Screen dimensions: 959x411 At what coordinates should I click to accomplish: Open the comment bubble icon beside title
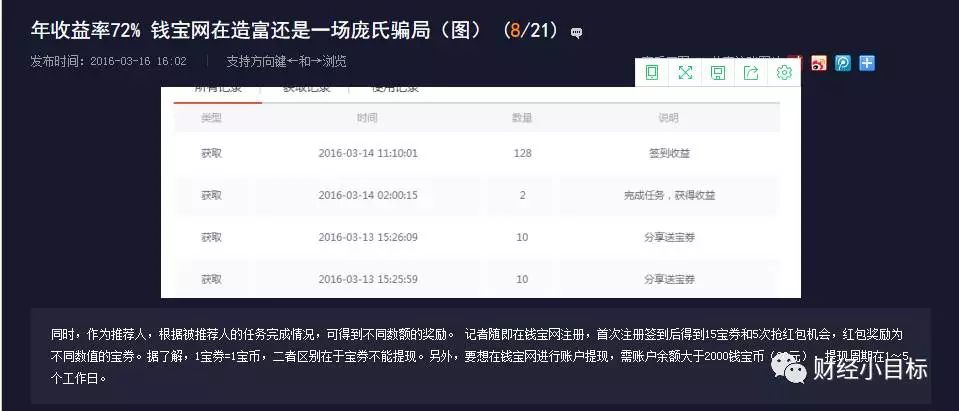576,33
